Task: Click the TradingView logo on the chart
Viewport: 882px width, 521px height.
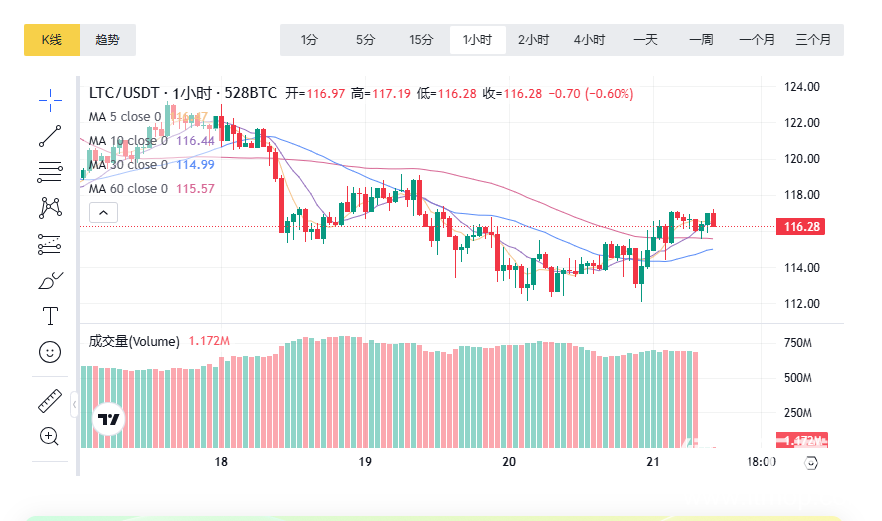Action: pyautogui.click(x=108, y=420)
